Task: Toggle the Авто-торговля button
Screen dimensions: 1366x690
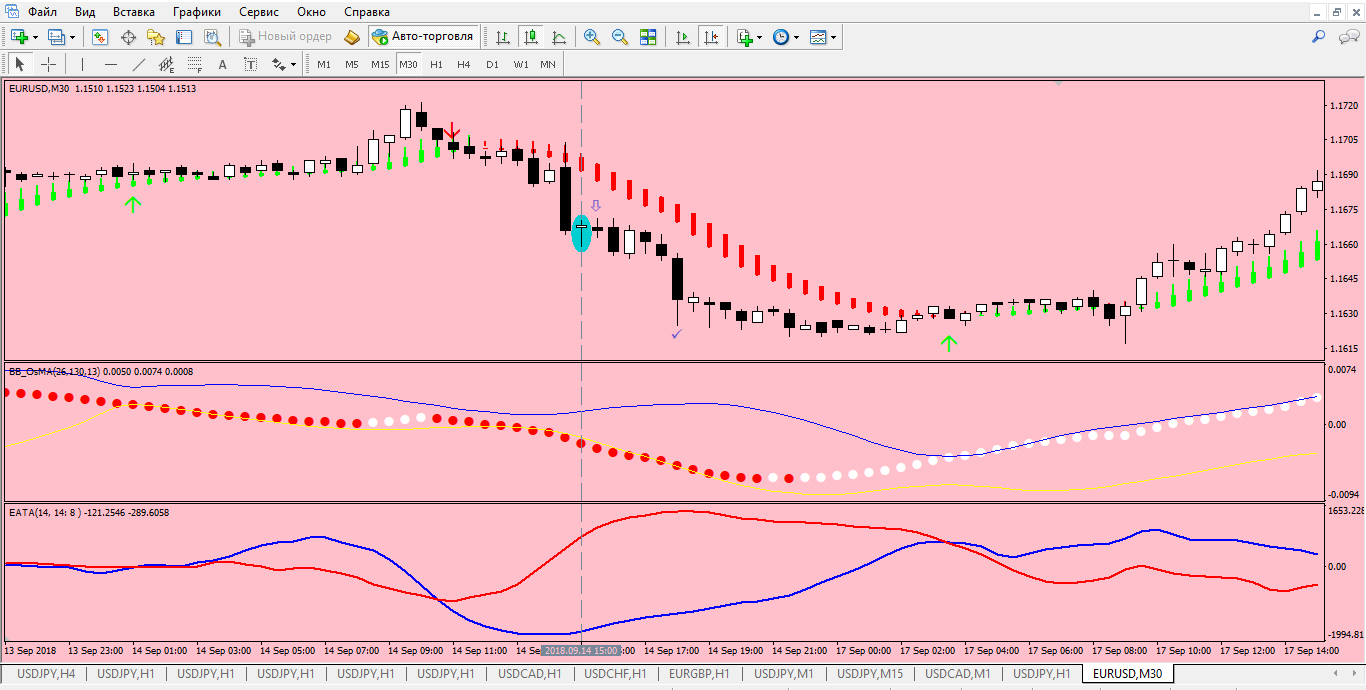Action: (x=422, y=37)
